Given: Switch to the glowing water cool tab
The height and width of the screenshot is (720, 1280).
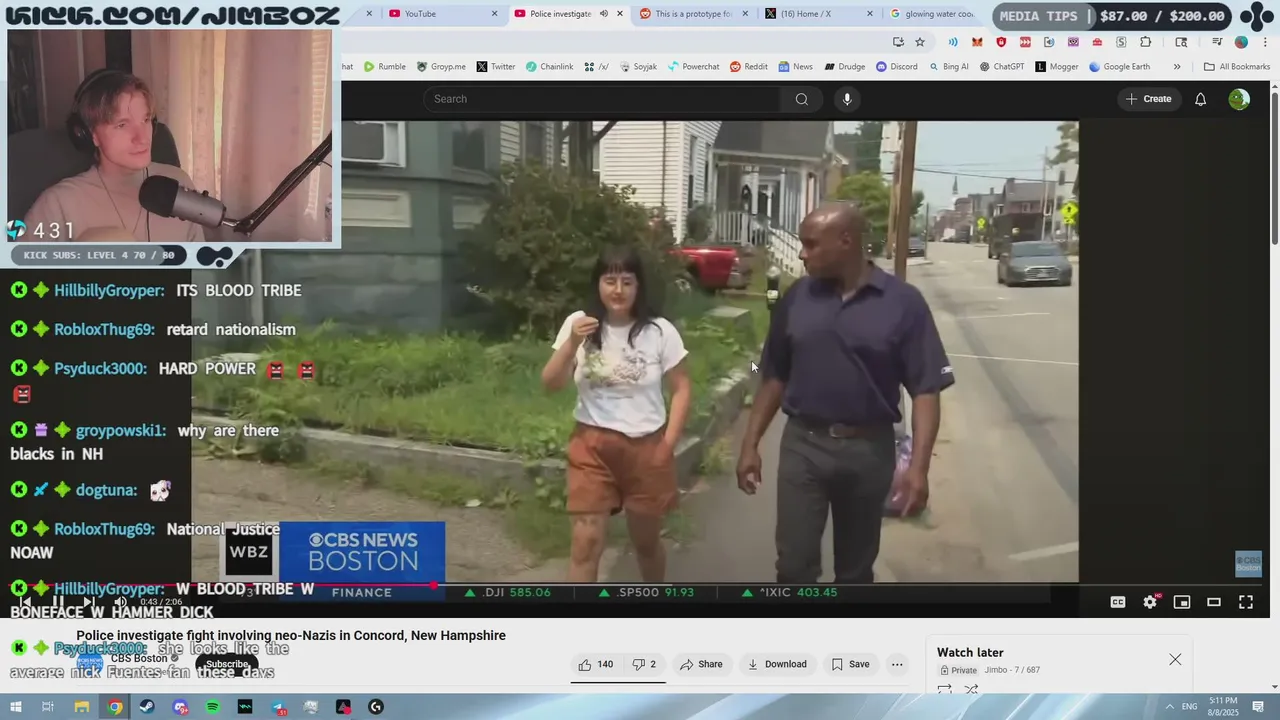Looking at the screenshot, I should tap(933, 14).
